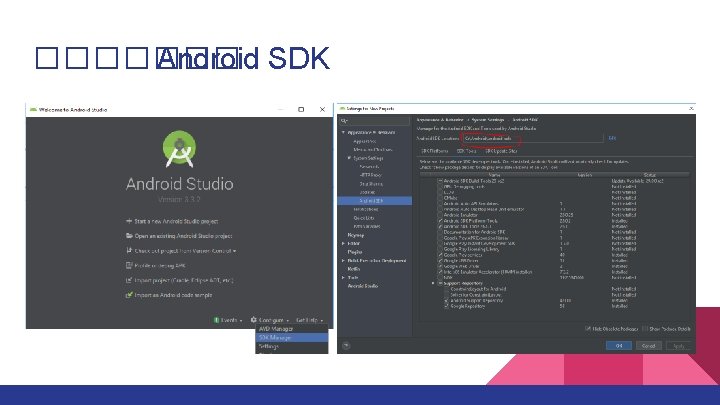
Task: Open an existing Android Studio project
Action: pos(183,236)
